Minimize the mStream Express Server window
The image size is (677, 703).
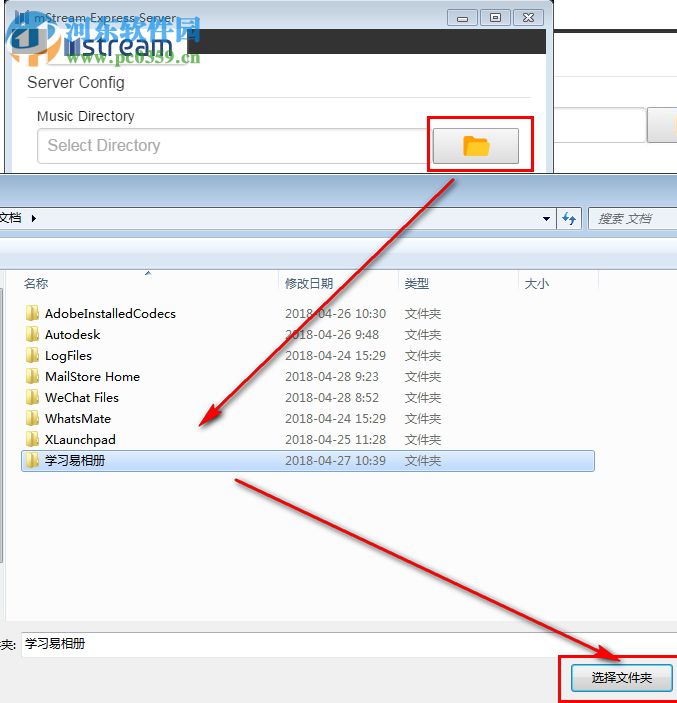pos(462,18)
